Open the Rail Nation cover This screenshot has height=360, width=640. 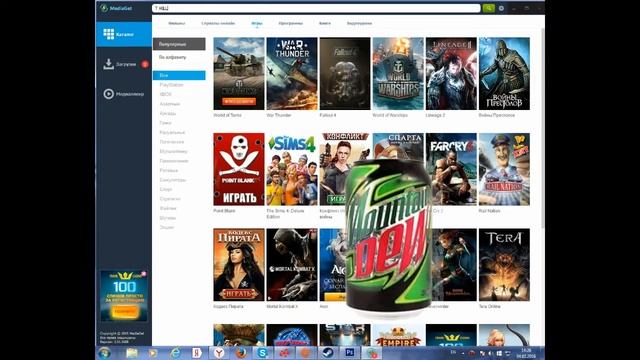coord(504,169)
